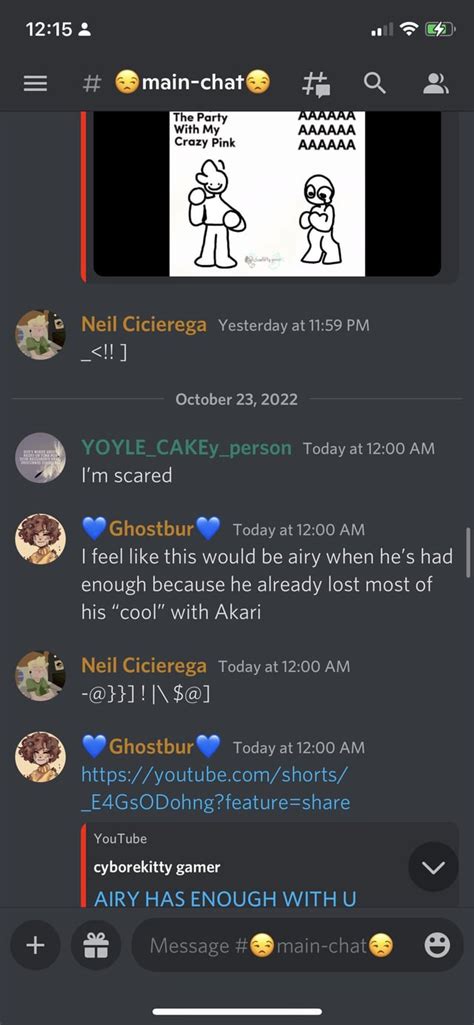Tap the hash channel symbol in header
The image size is (474, 1025).
tap(92, 84)
